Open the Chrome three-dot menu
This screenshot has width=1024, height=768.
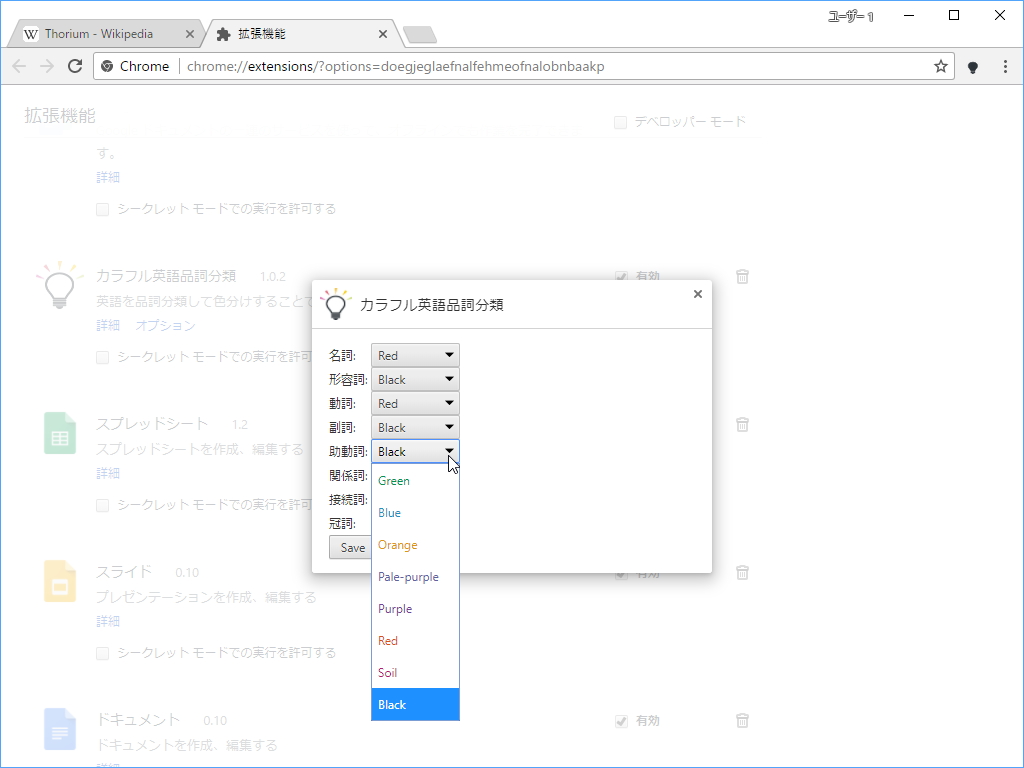click(1005, 65)
